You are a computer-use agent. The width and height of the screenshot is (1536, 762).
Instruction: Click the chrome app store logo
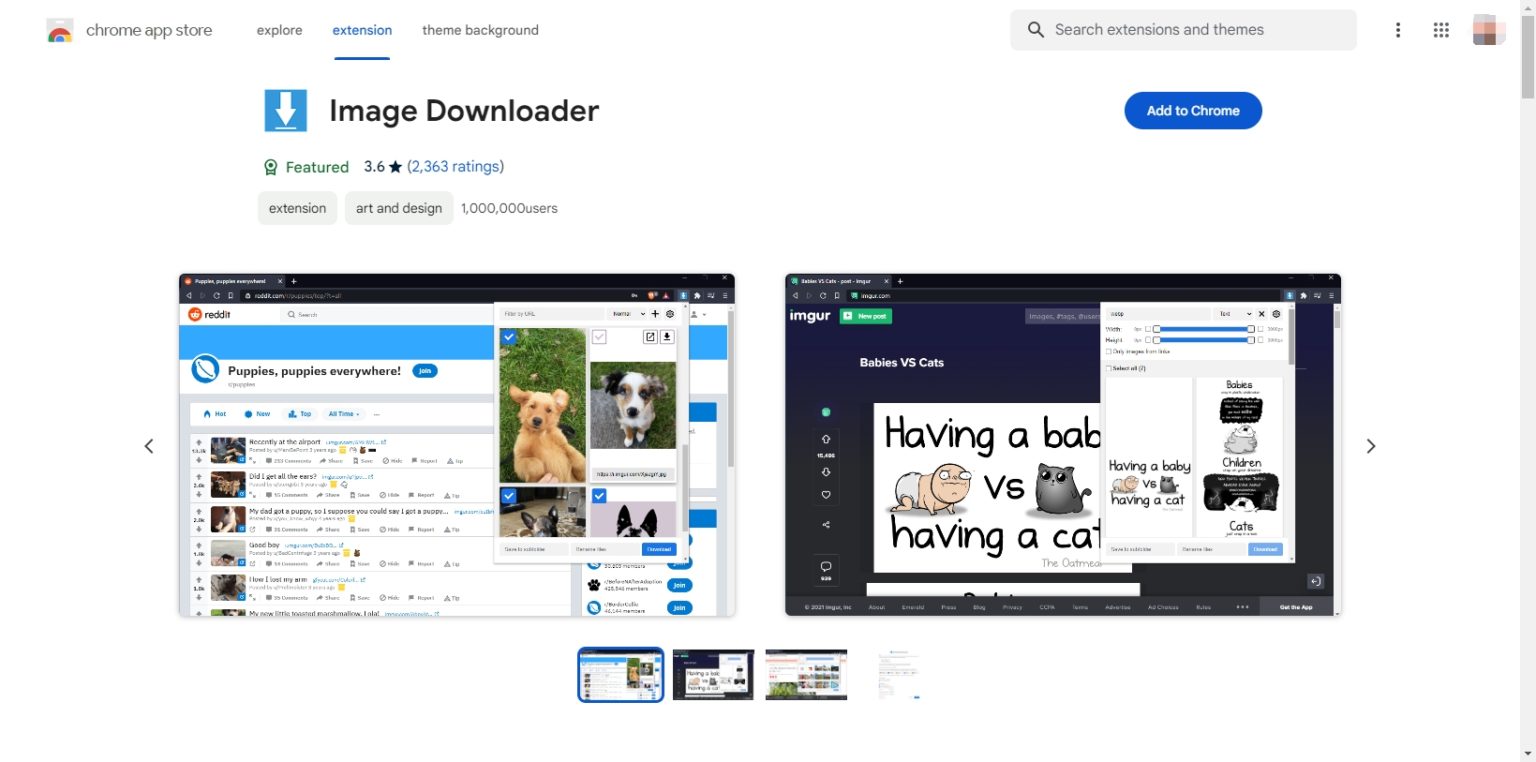(x=60, y=30)
